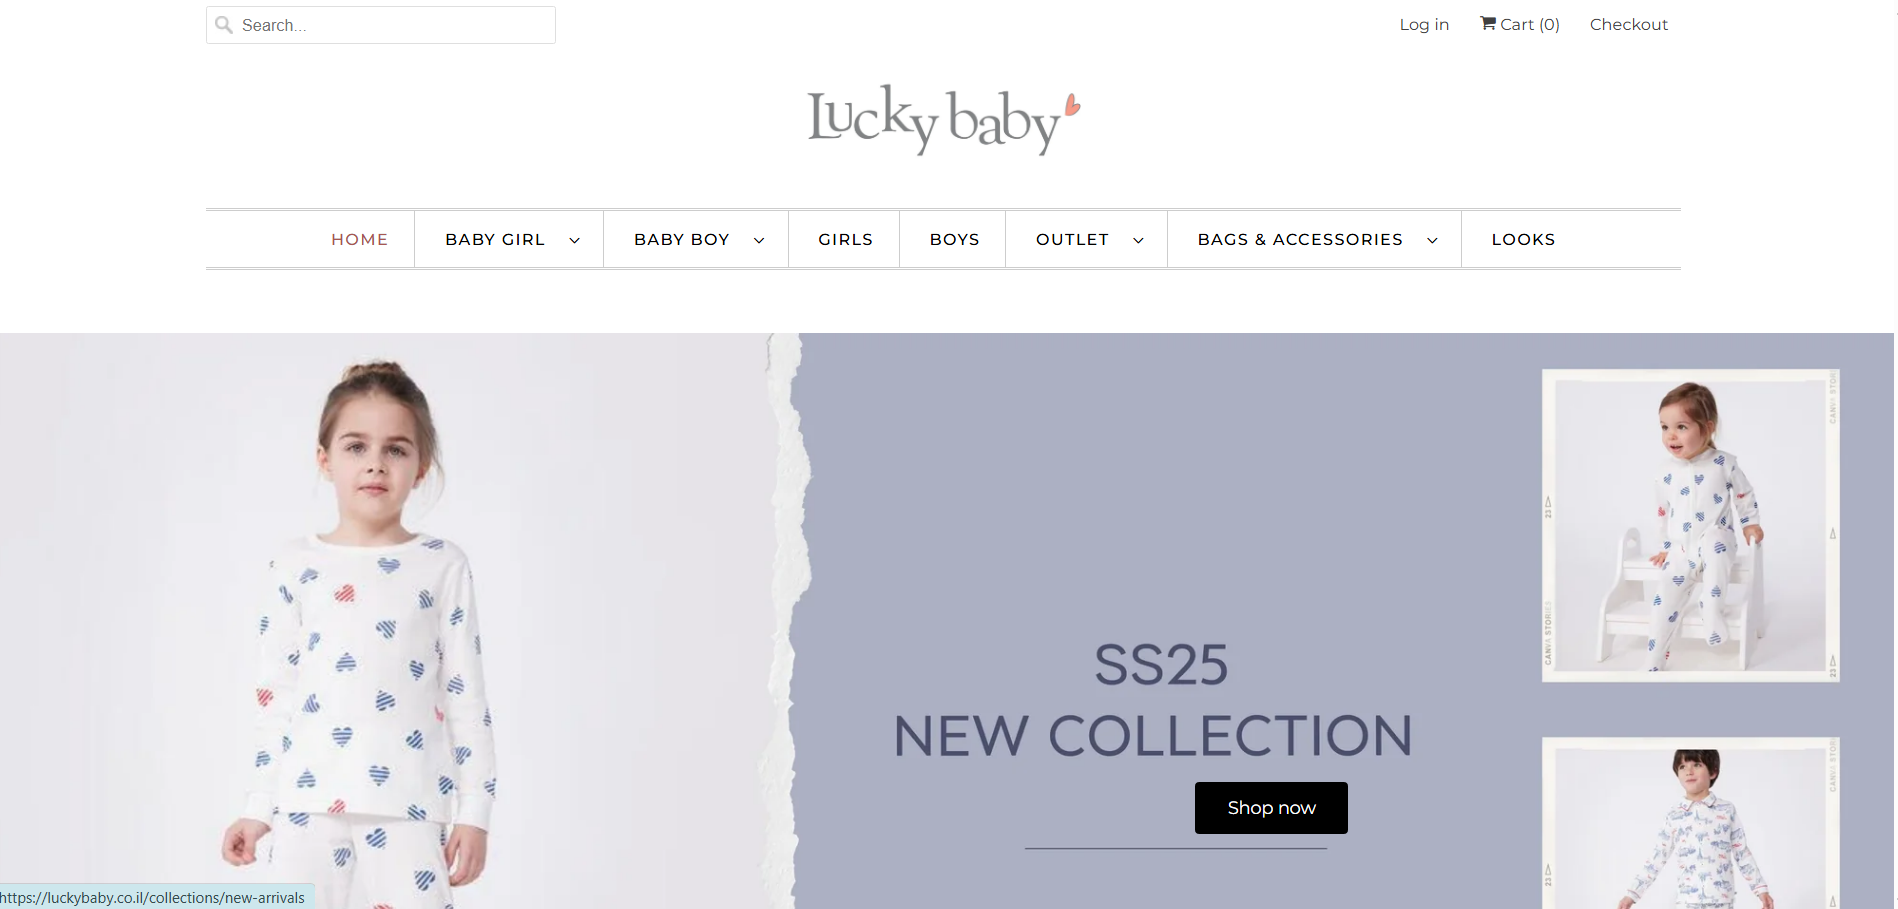This screenshot has height=909, width=1898.
Task: Click the search magnifier icon
Action: point(224,25)
